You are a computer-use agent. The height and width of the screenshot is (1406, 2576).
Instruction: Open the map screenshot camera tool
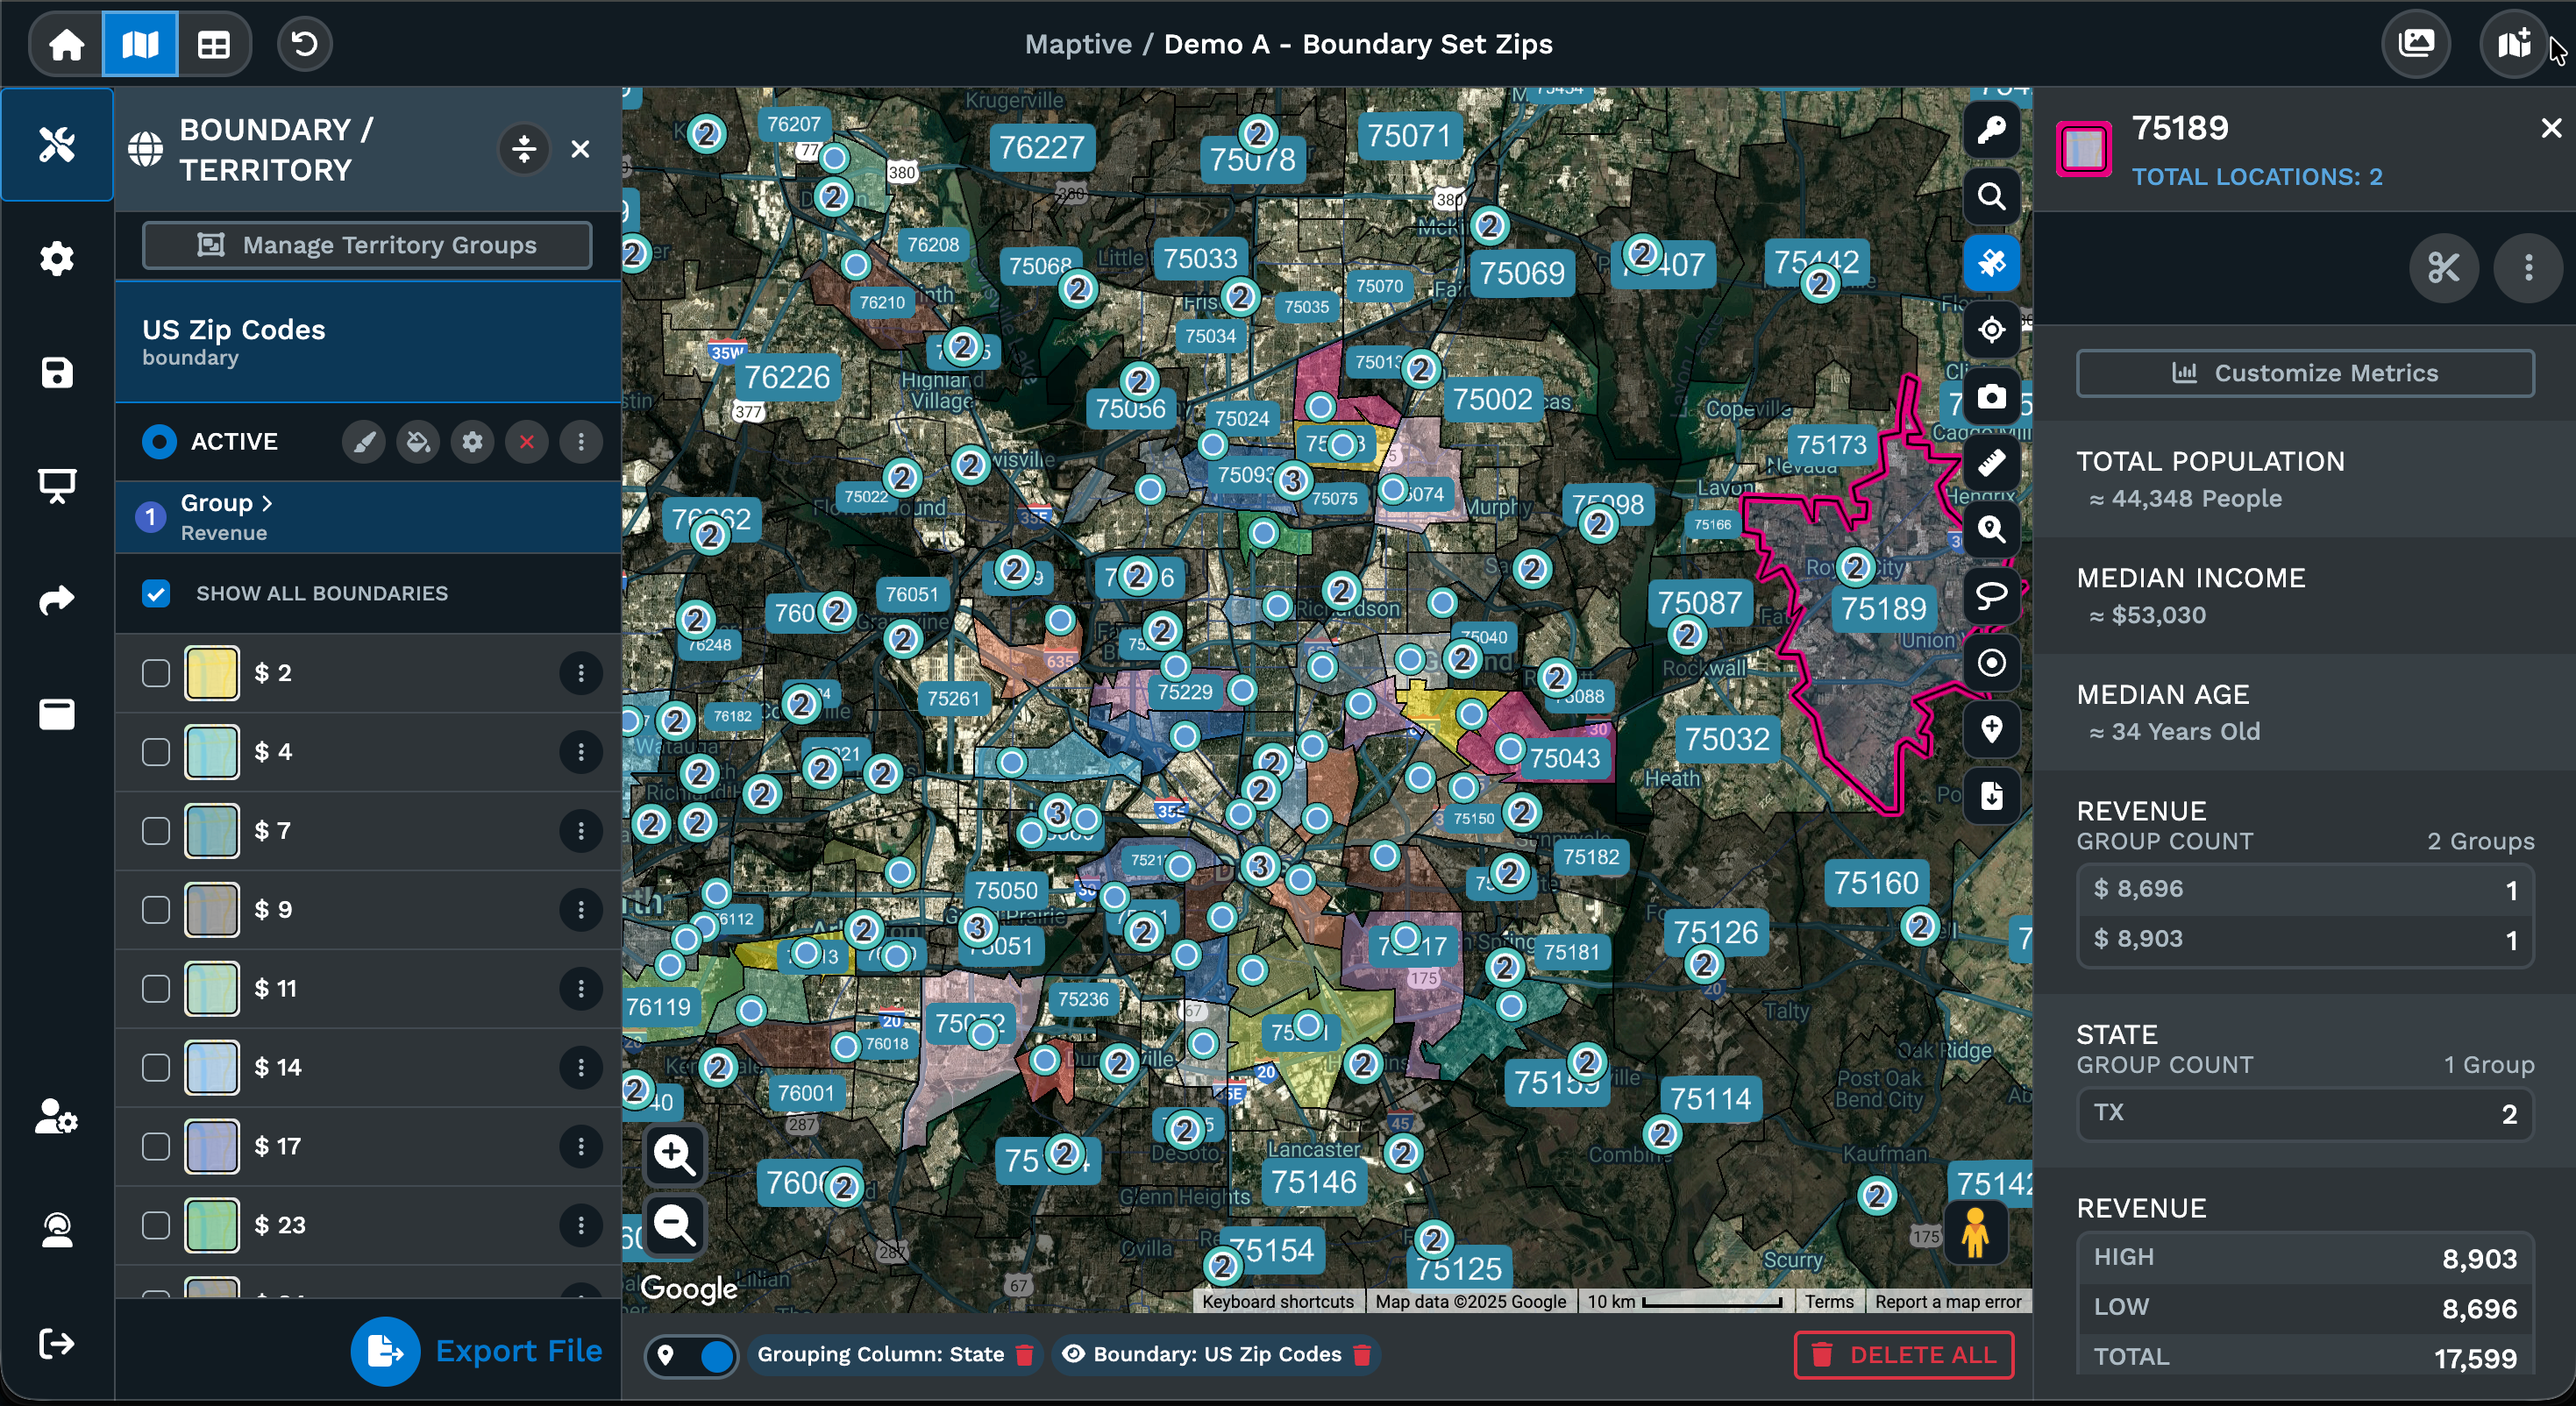(1992, 397)
